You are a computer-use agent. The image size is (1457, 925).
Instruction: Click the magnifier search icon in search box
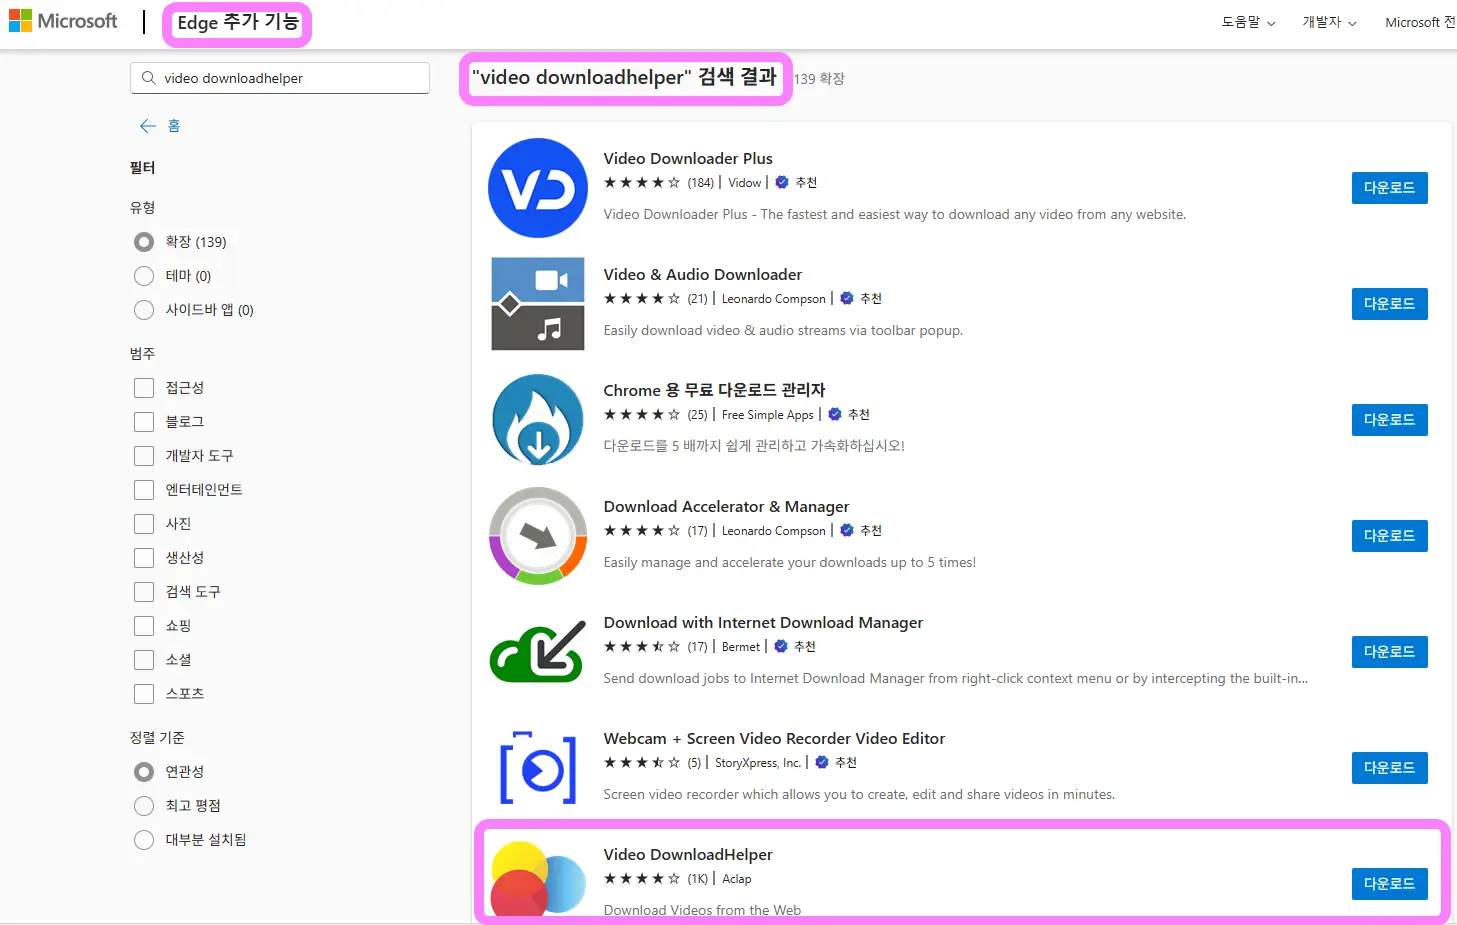click(x=149, y=78)
